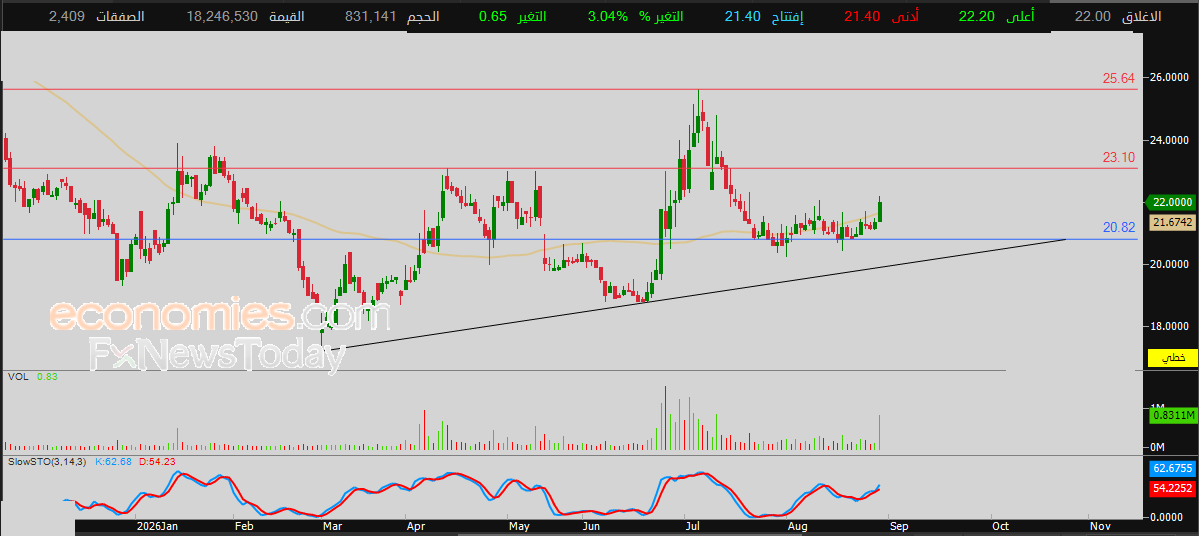Select the الحجم volume value 831,141

coord(370,16)
